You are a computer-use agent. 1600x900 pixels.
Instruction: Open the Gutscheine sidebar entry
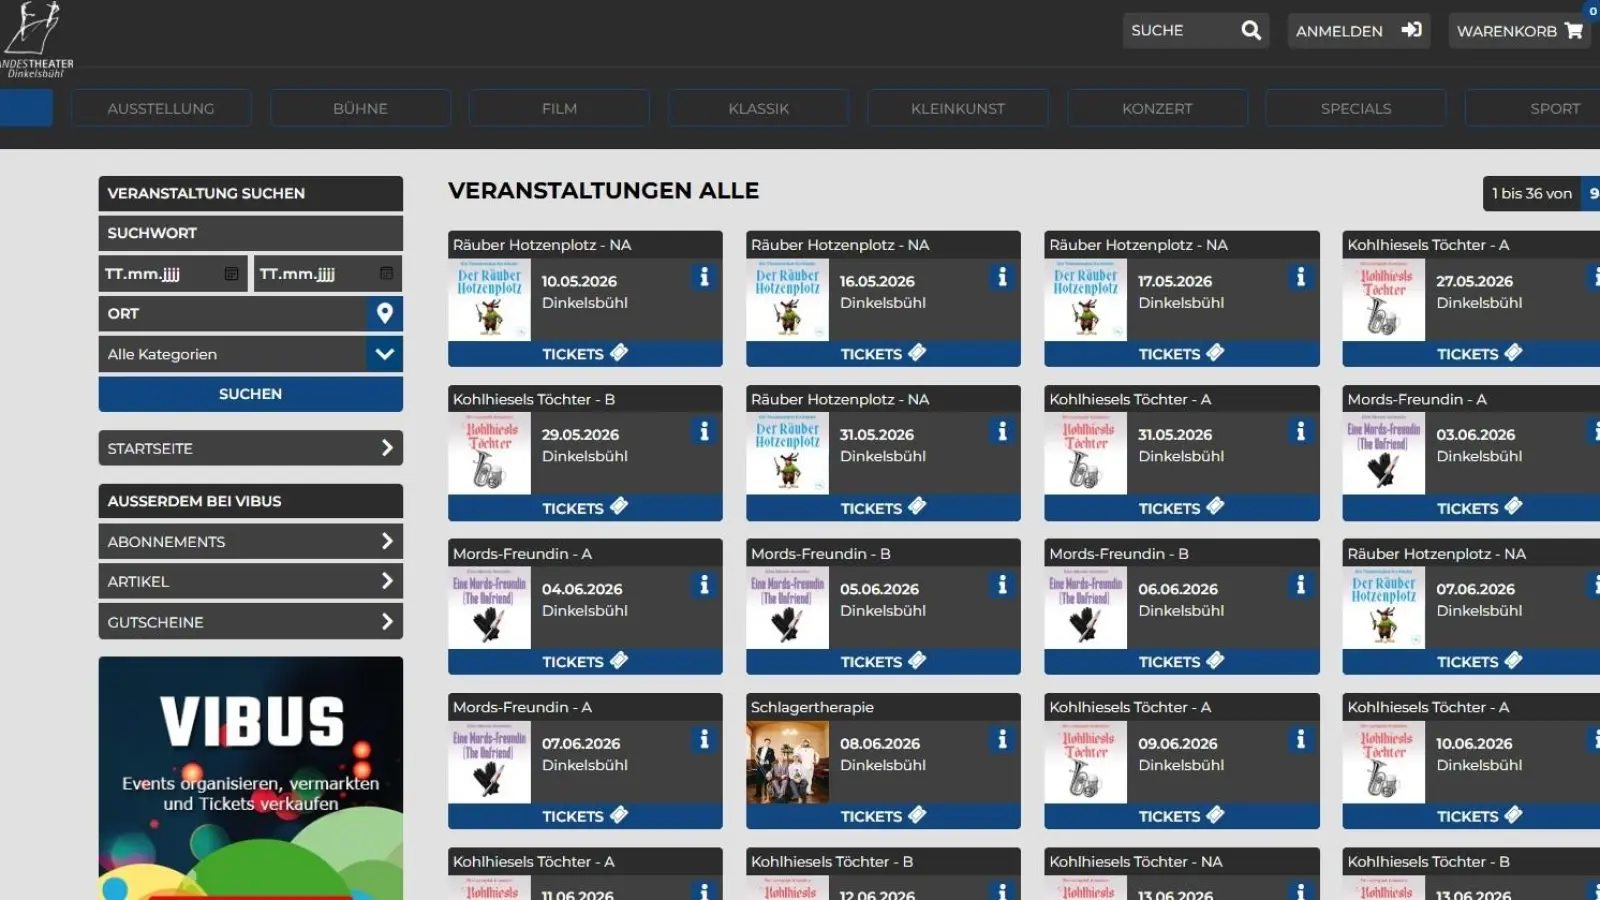coord(251,621)
